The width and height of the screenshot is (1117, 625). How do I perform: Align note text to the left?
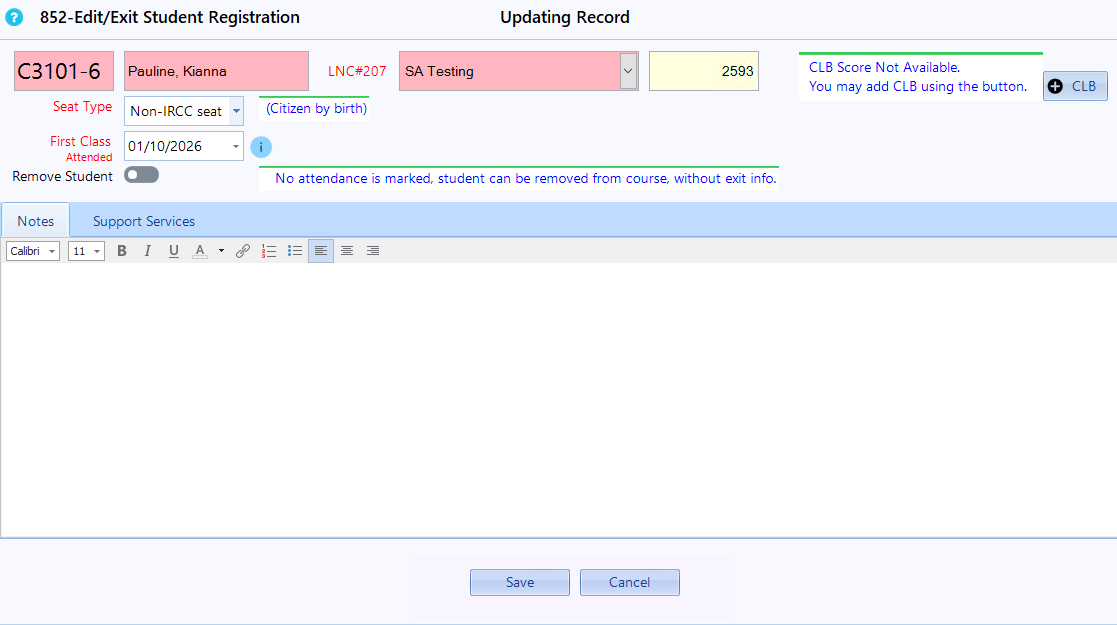321,251
